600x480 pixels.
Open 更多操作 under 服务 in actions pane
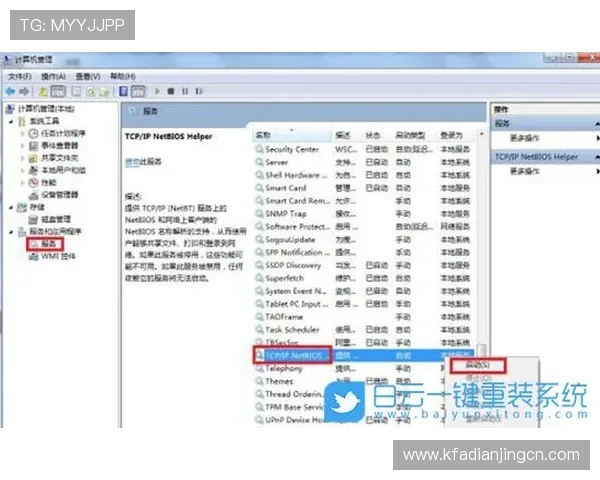[525, 138]
